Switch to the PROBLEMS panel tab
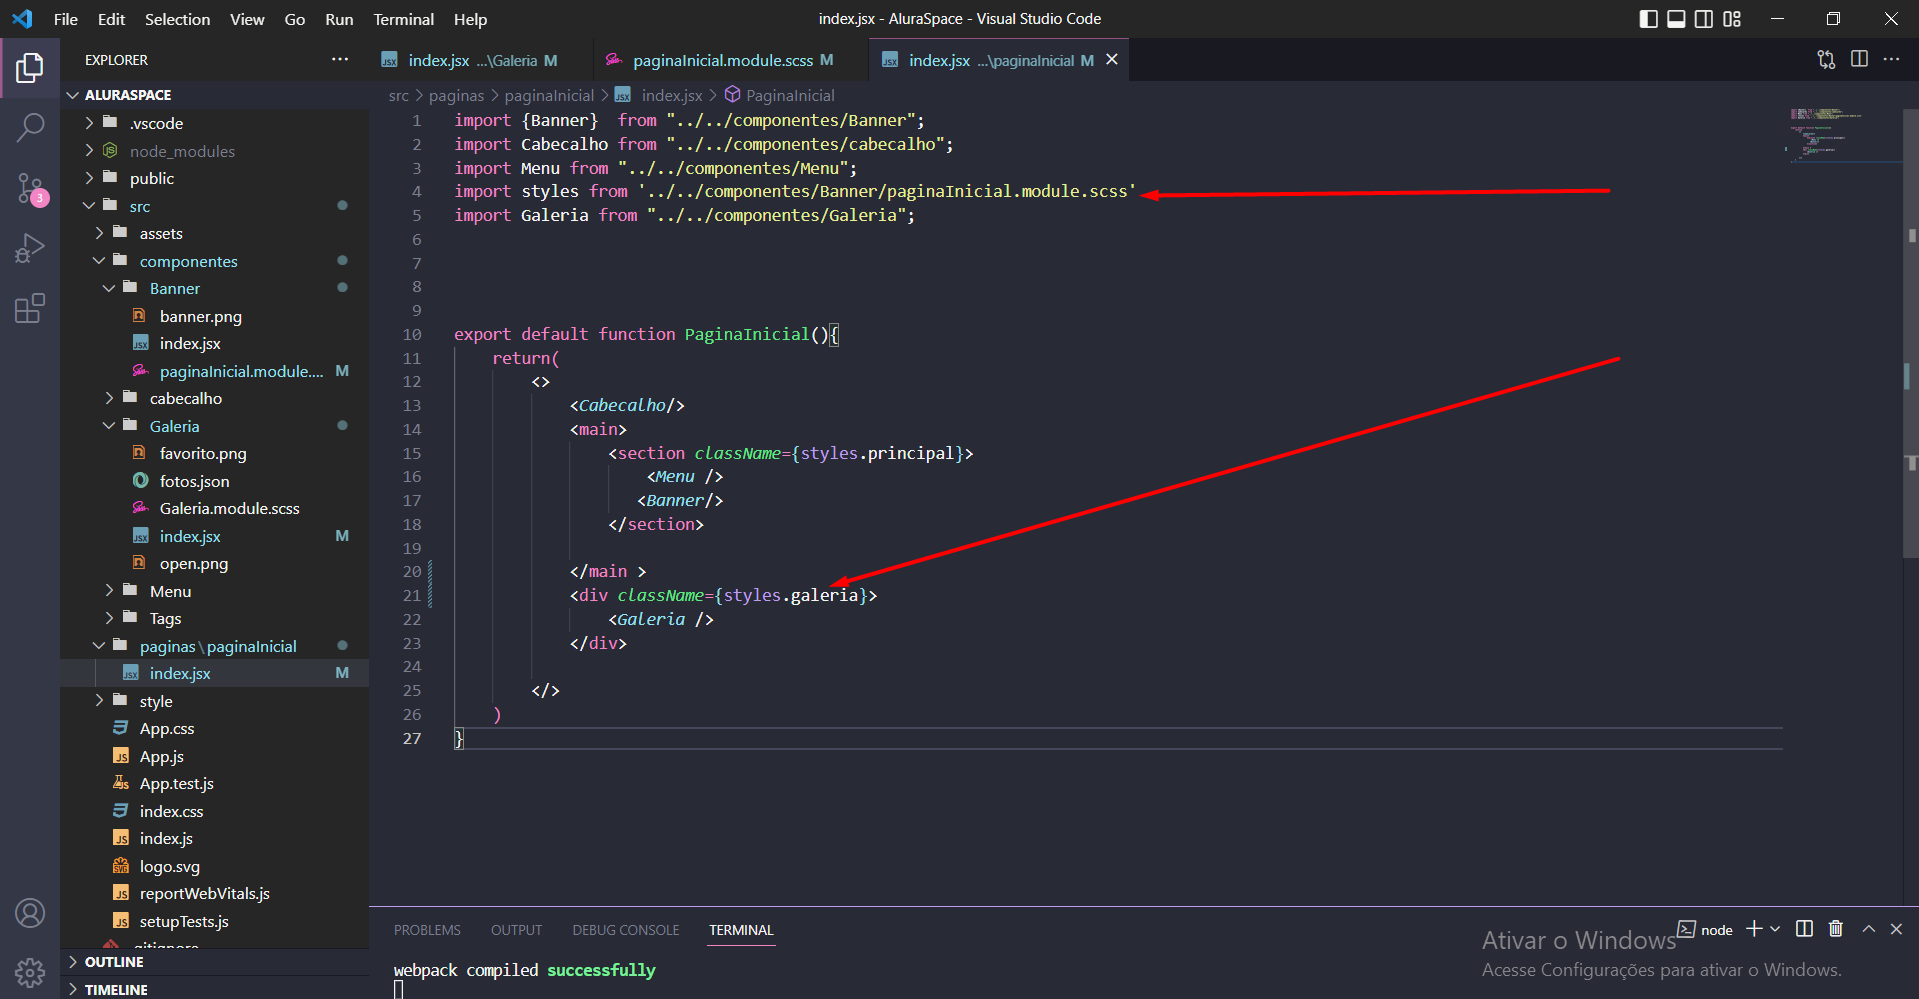 pos(427,930)
